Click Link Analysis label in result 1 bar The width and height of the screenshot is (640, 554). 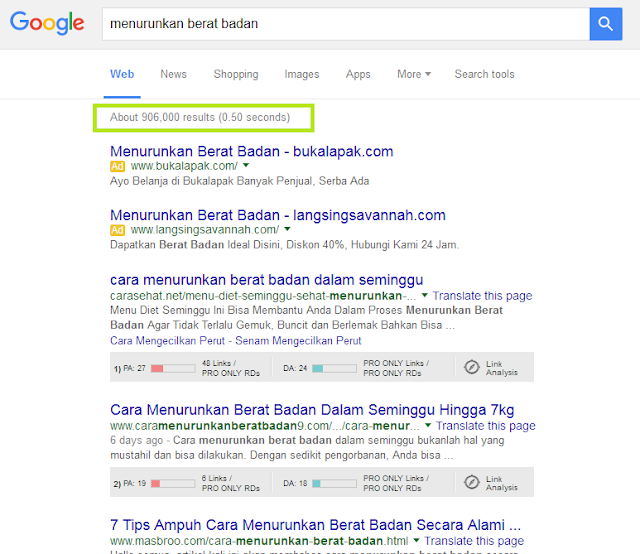[x=502, y=368]
